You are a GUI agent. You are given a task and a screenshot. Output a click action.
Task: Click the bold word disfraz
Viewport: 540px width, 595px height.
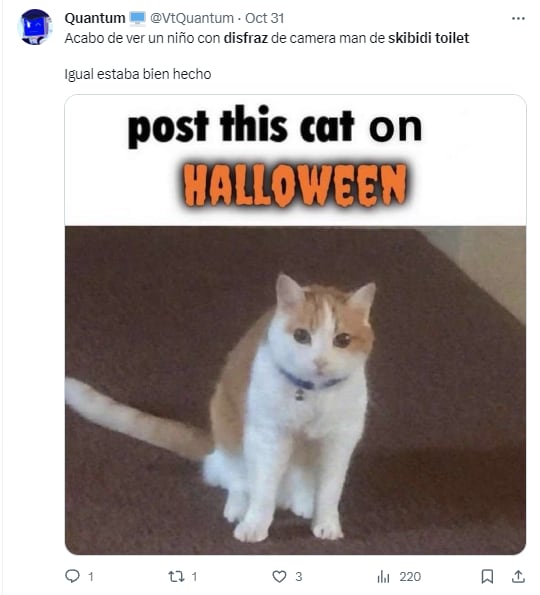point(246,38)
